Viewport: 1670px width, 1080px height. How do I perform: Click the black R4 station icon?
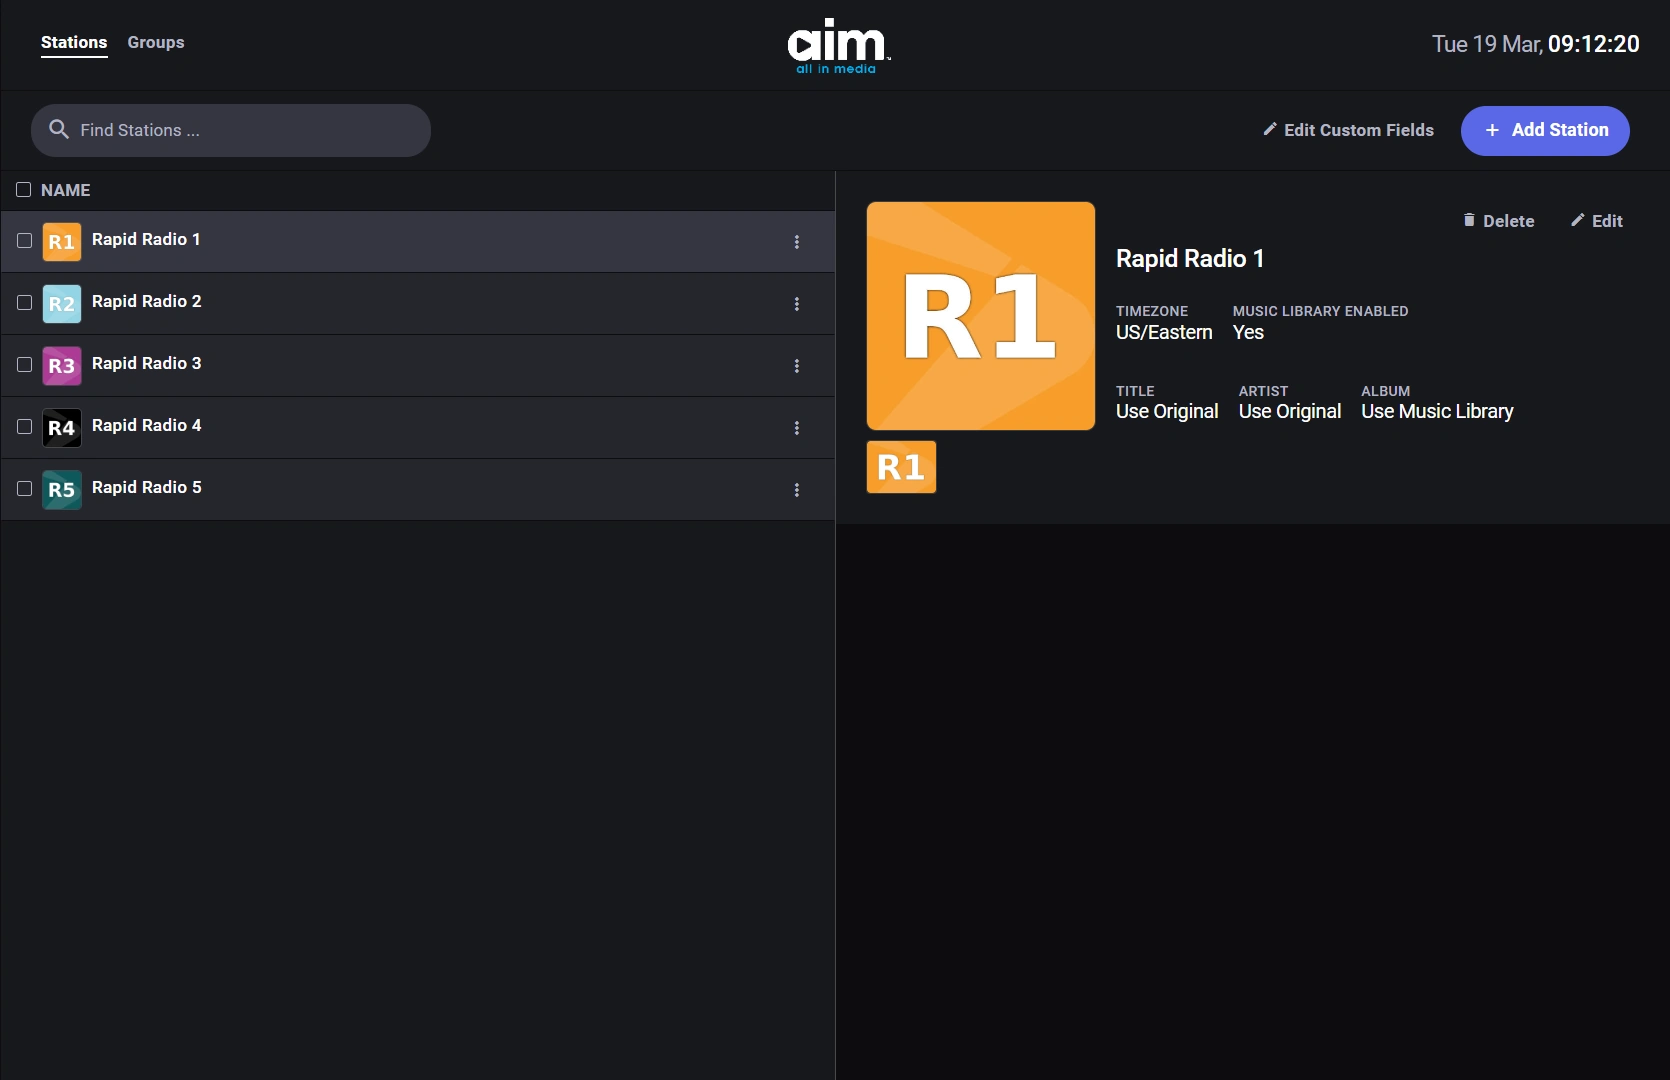click(x=62, y=427)
